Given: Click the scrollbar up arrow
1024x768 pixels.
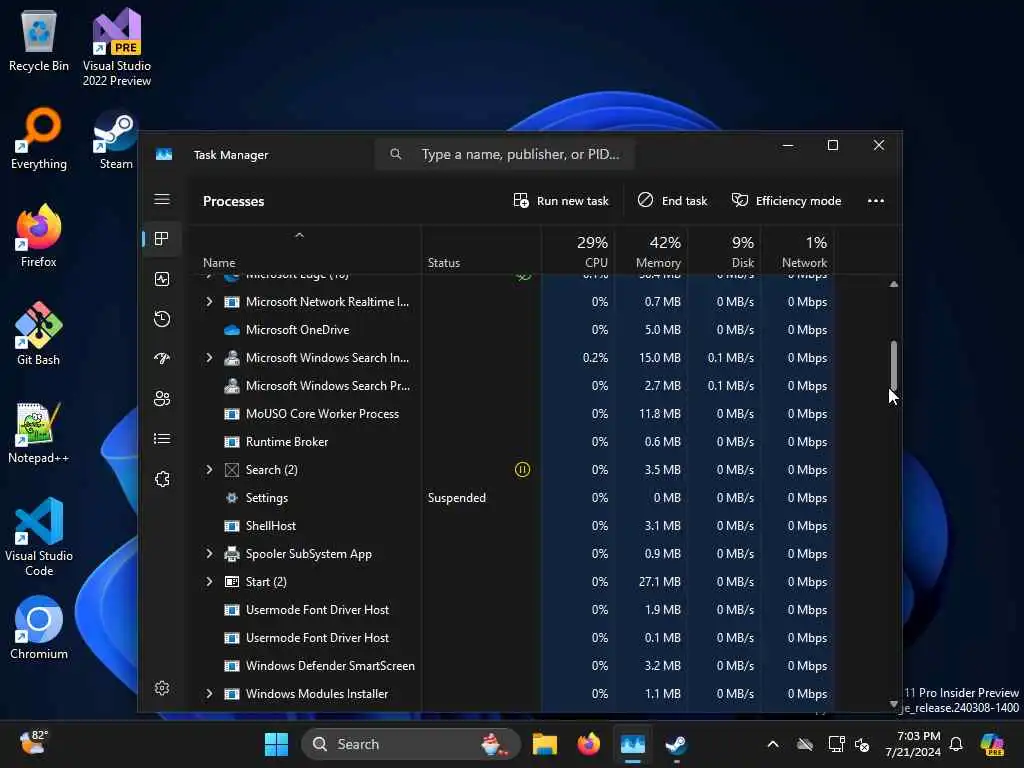Looking at the screenshot, I should coord(893,284).
